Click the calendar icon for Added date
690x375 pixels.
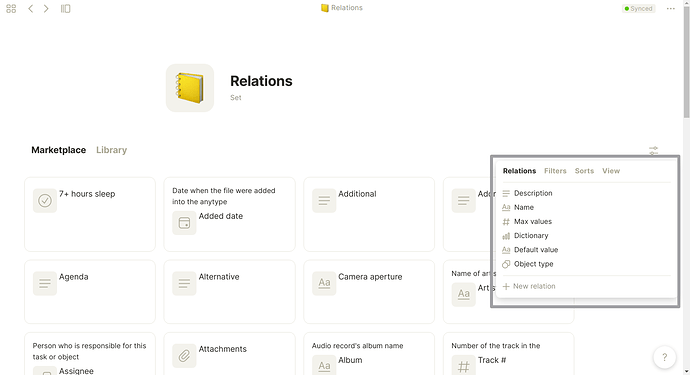184,223
